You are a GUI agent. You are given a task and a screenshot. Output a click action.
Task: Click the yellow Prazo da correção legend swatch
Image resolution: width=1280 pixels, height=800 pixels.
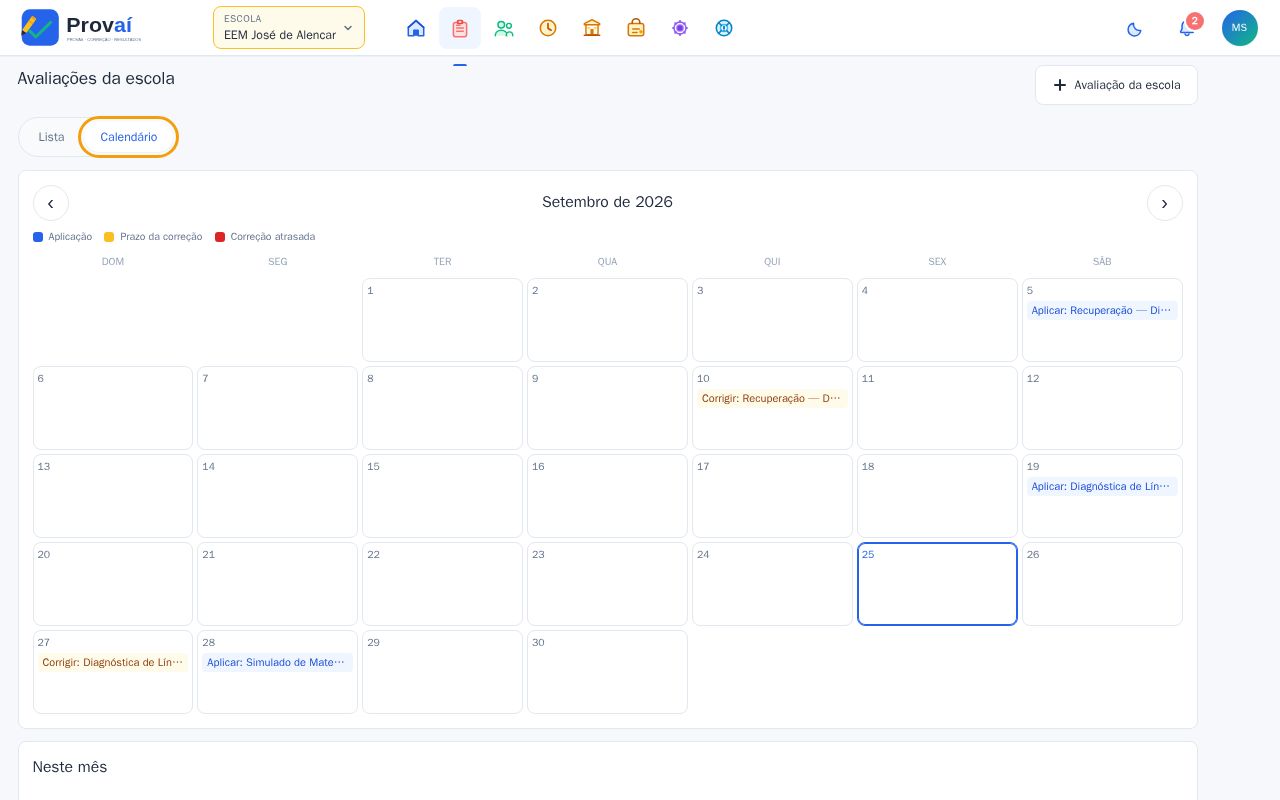point(109,237)
